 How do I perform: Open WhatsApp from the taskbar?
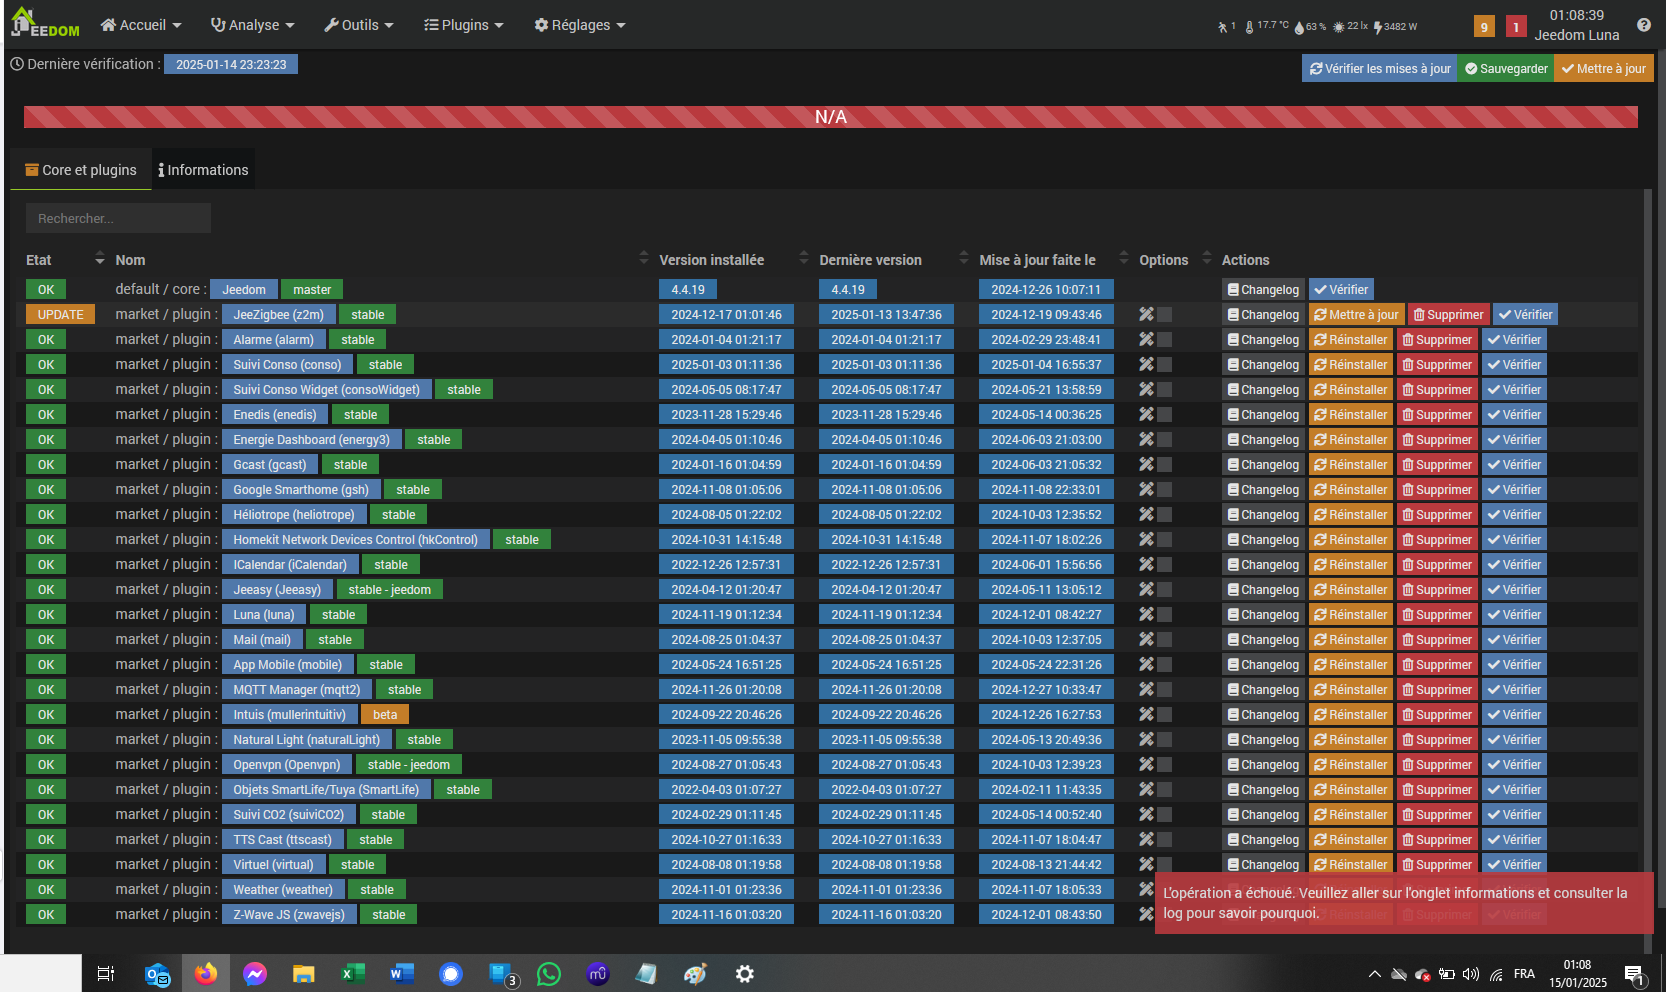pyautogui.click(x=549, y=973)
